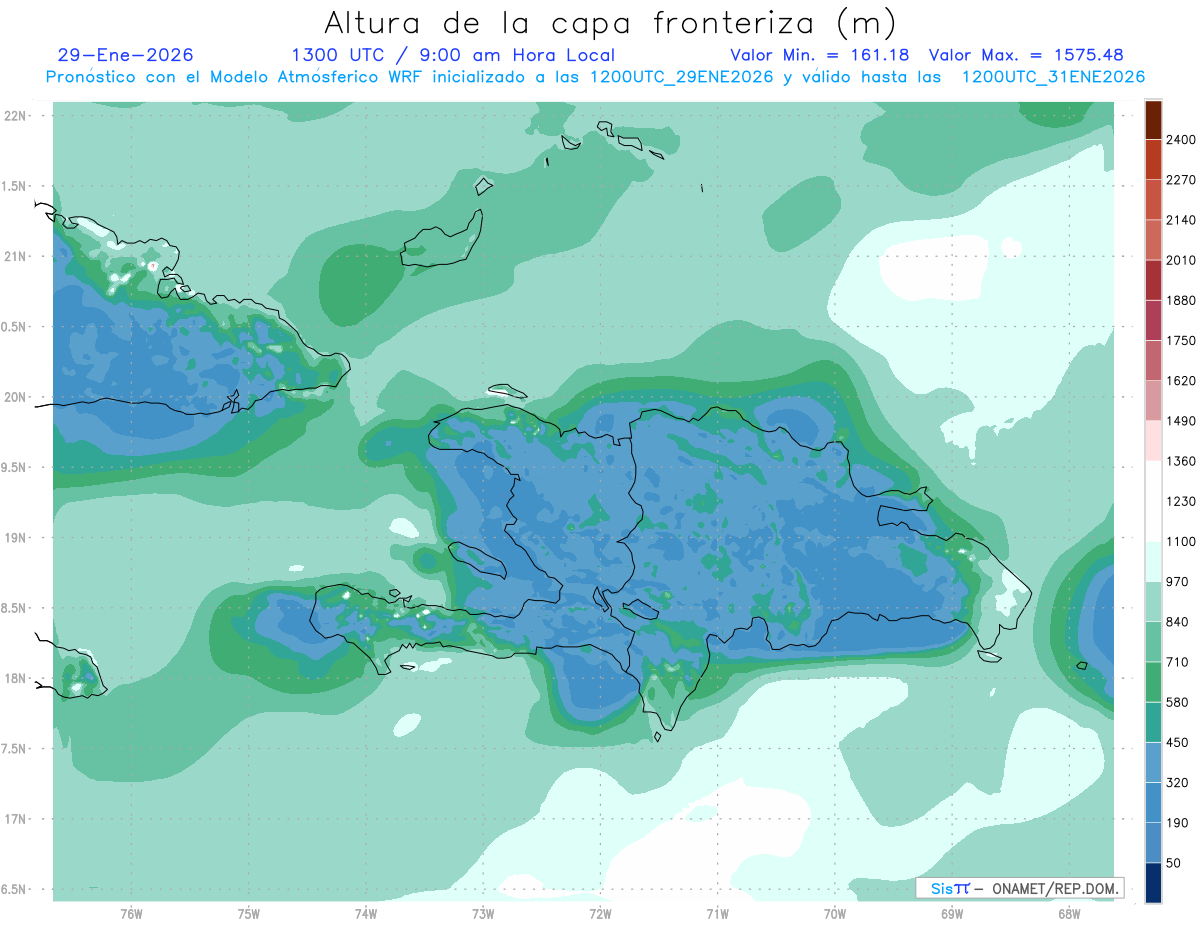Pick the colorbar swatch between 50 and 190
This screenshot has height=927, width=1200.
pyautogui.click(x=1153, y=842)
